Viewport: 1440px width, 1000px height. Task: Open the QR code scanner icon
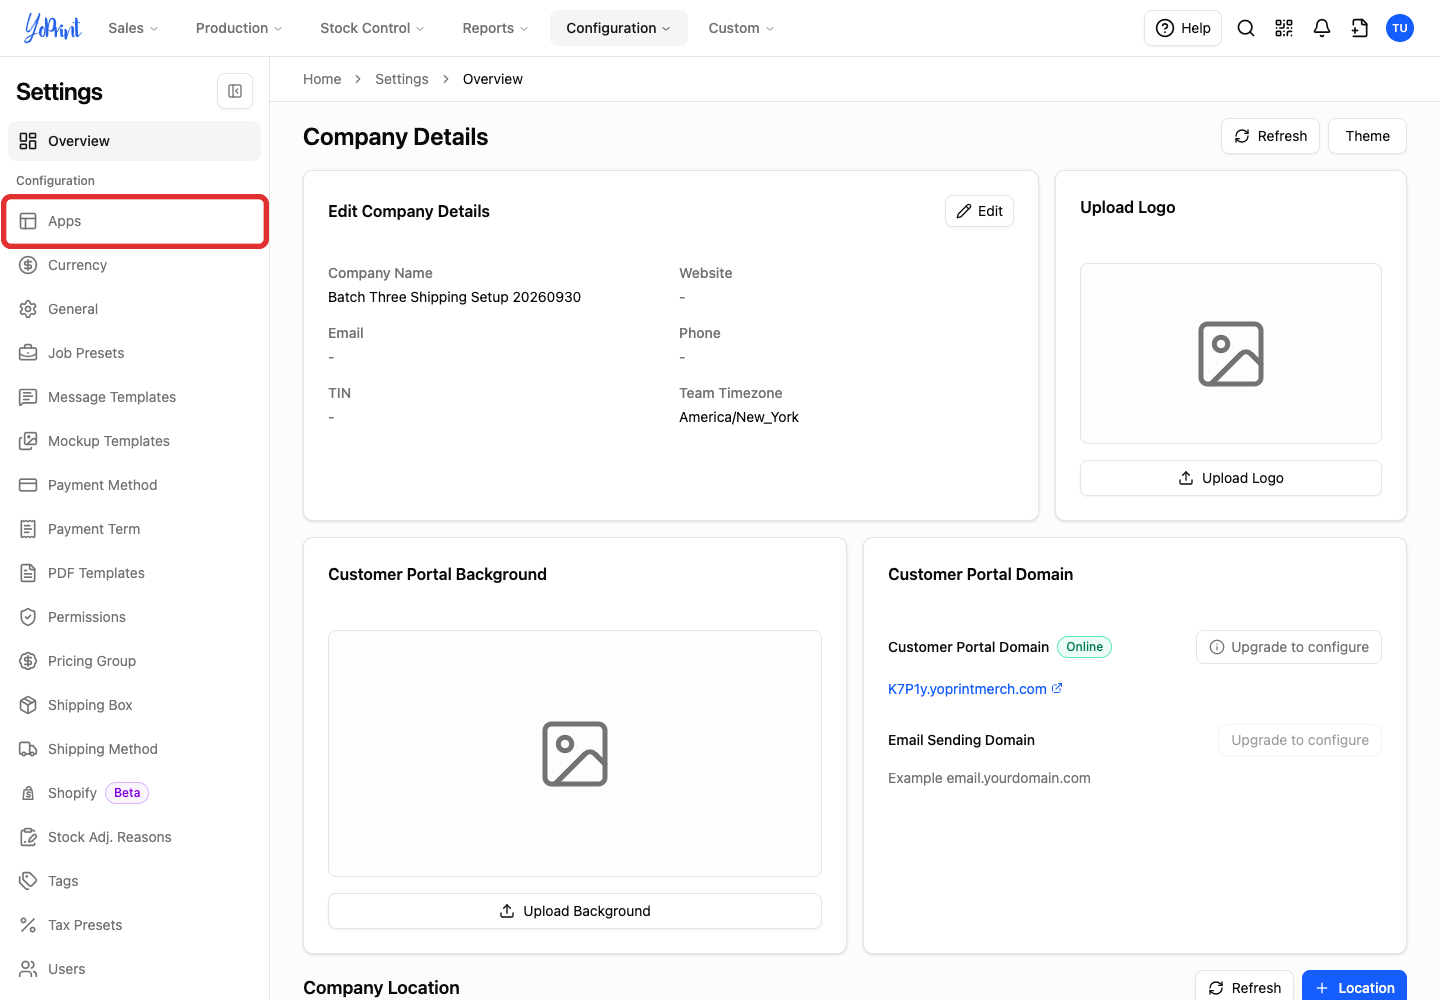click(x=1284, y=28)
